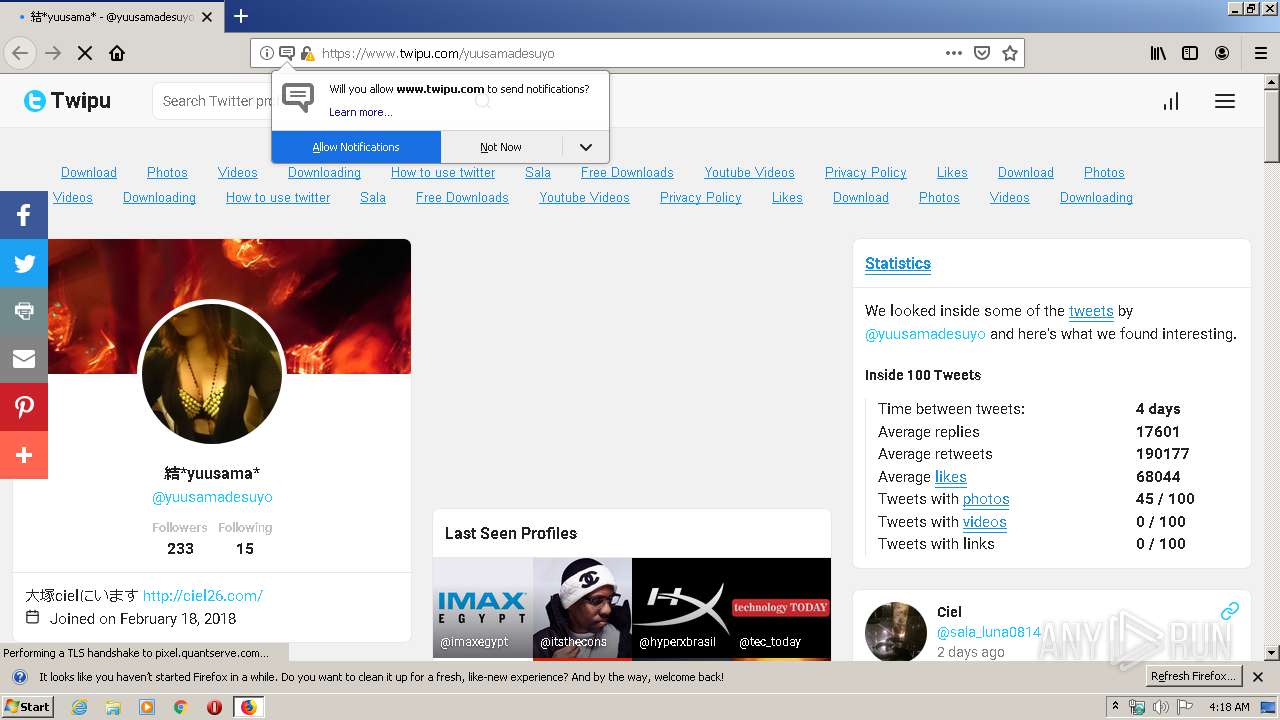Open photos link in statistics table

point(986,499)
